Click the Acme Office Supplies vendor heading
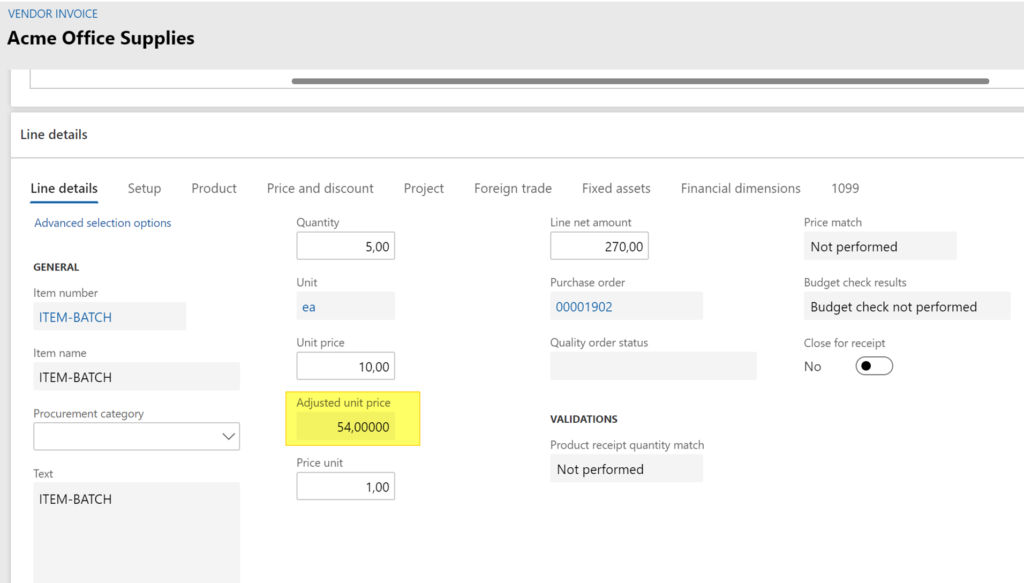 point(100,38)
